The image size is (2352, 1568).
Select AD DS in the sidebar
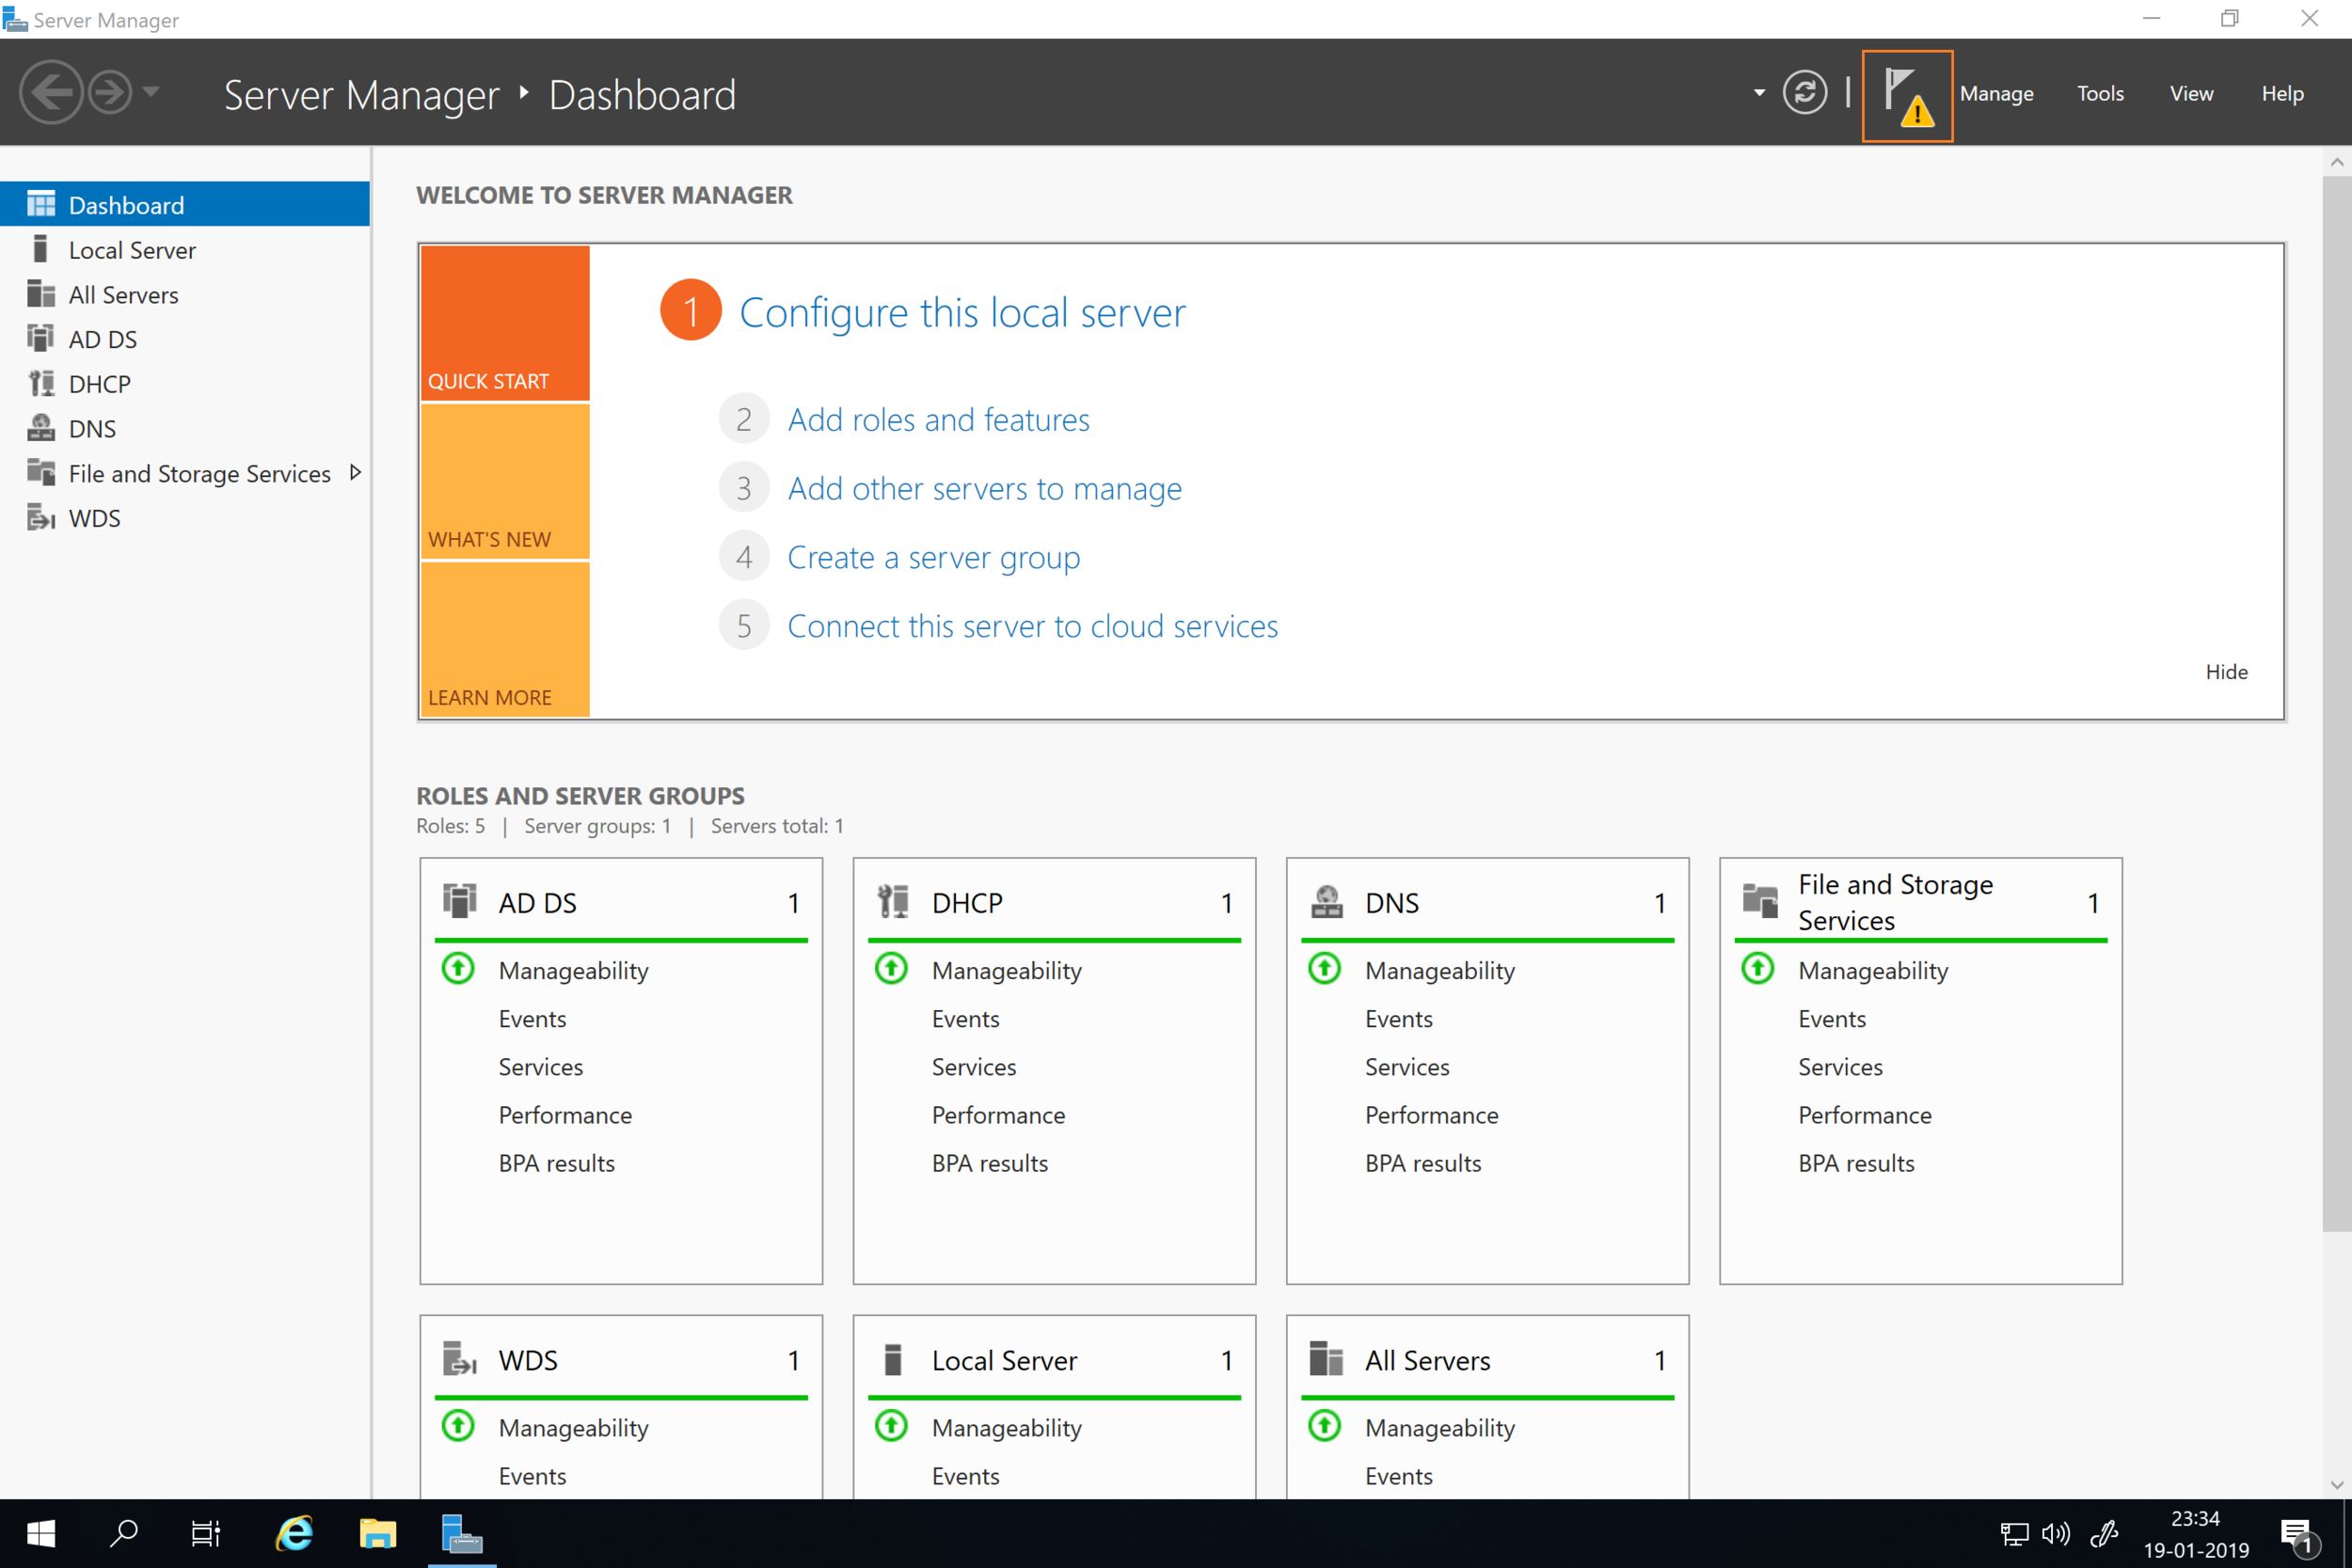click(x=102, y=340)
